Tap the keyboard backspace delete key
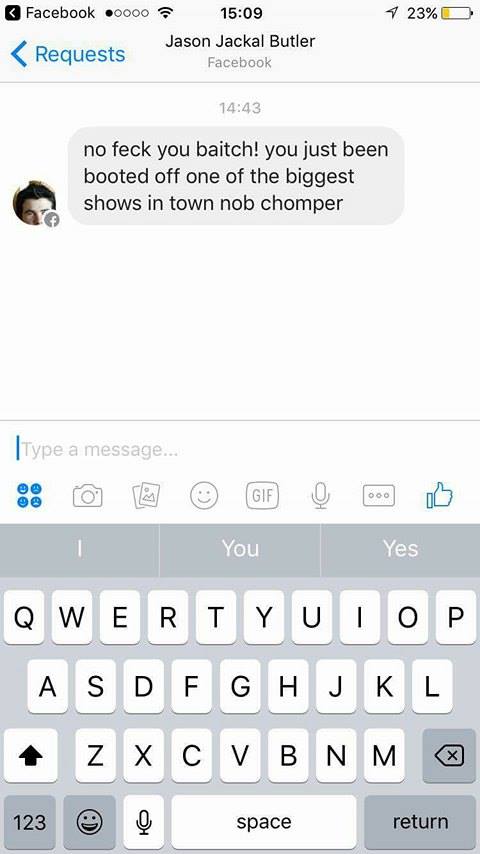Image resolution: width=480 pixels, height=854 pixels. [449, 755]
